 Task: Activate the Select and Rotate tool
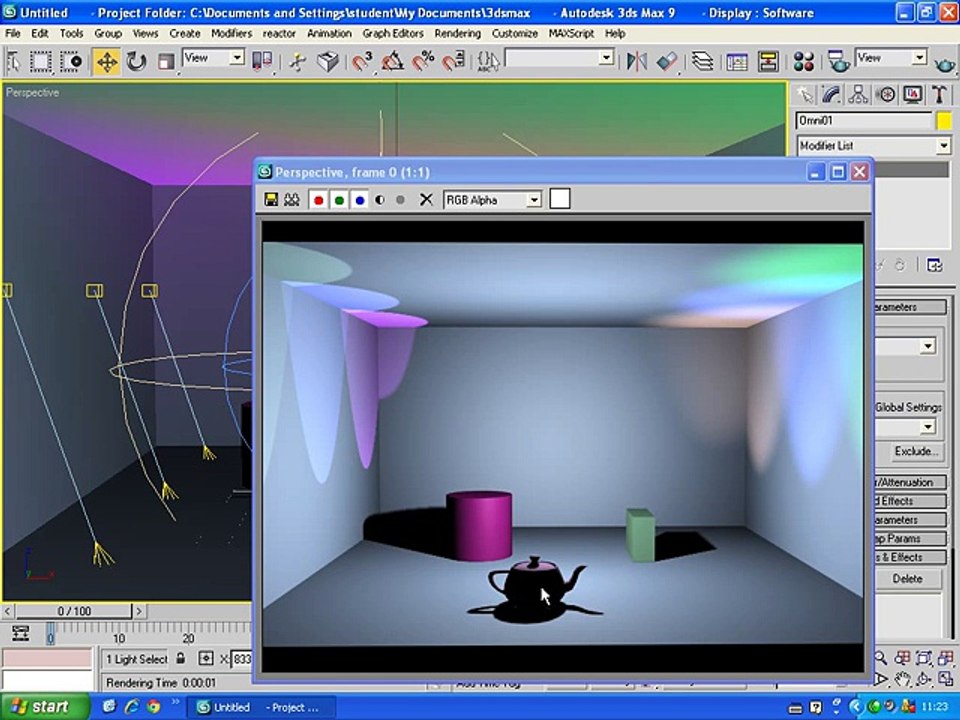click(136, 62)
